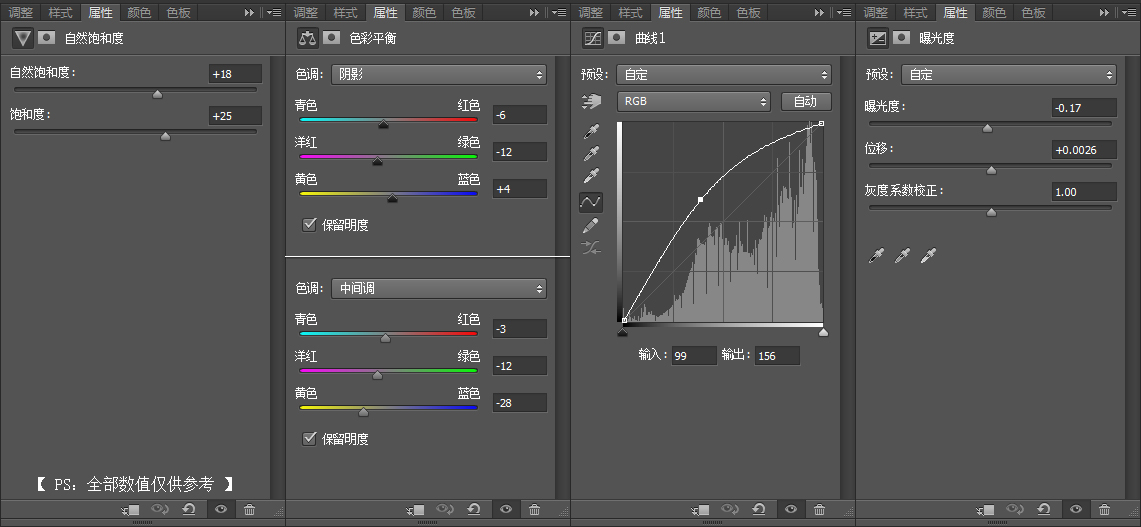Select the edit points curve tool
This screenshot has width=1141, height=527.
point(591,202)
